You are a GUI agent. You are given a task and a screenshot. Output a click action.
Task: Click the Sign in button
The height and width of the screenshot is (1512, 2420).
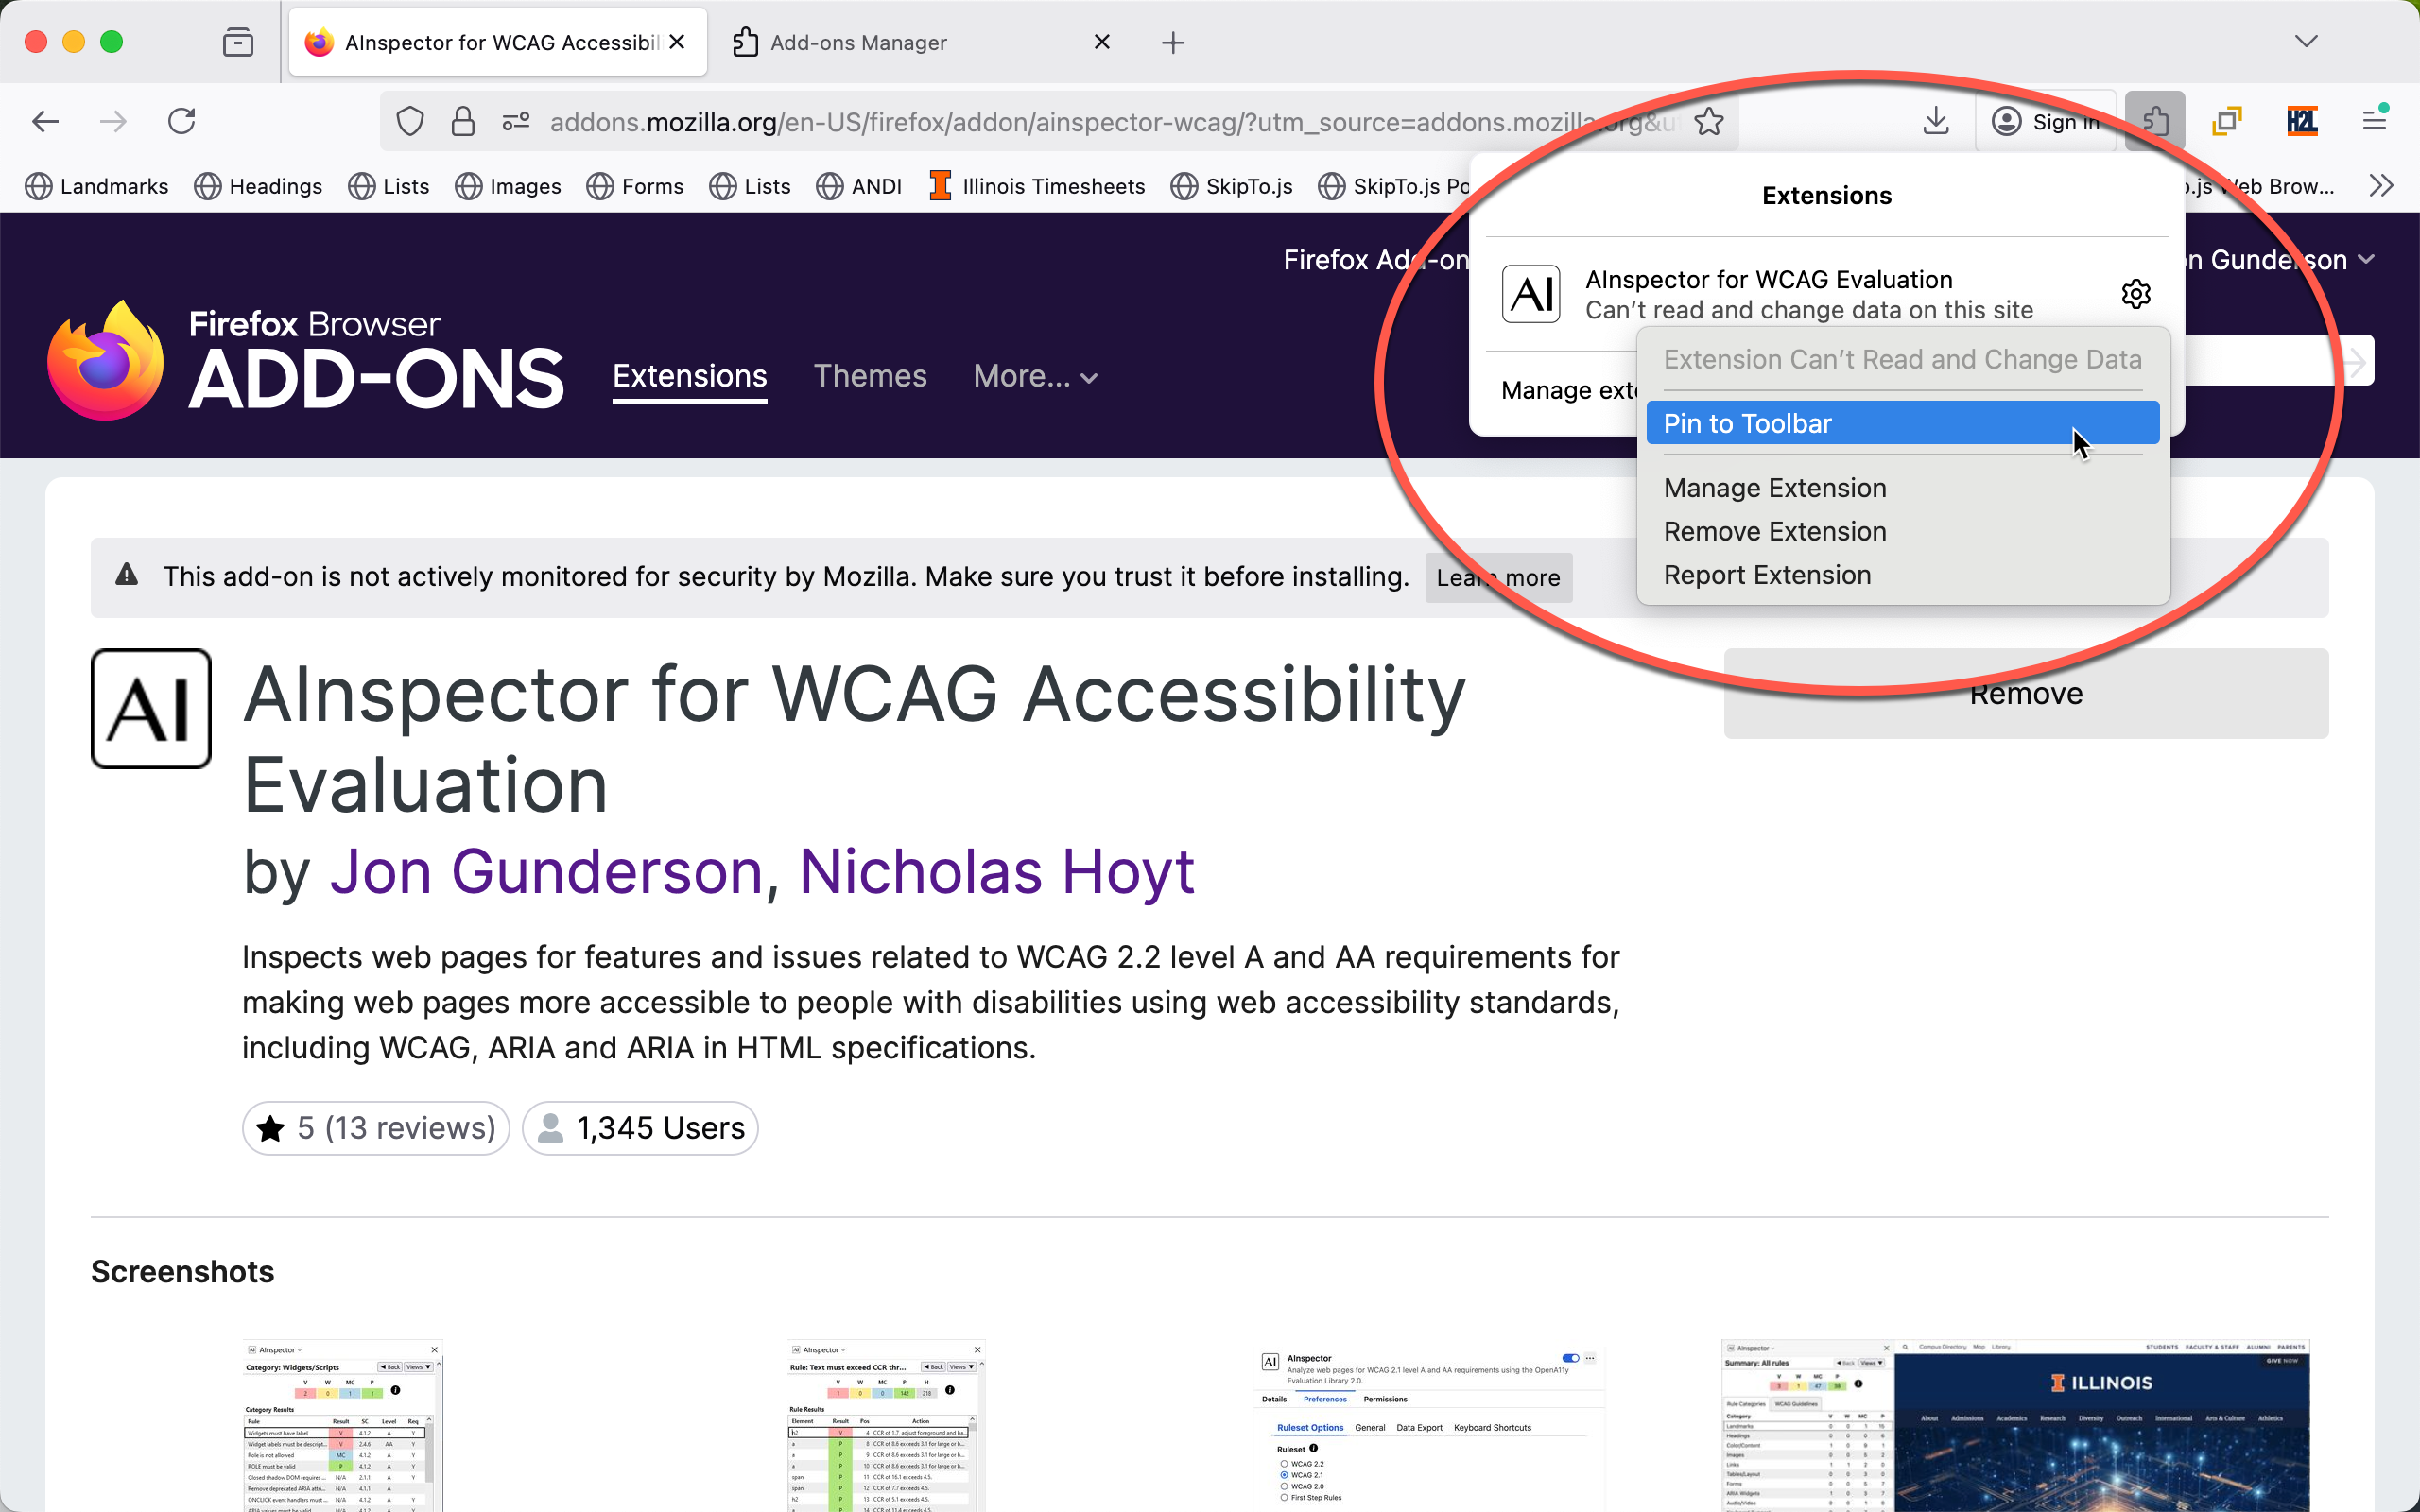click(x=2046, y=121)
